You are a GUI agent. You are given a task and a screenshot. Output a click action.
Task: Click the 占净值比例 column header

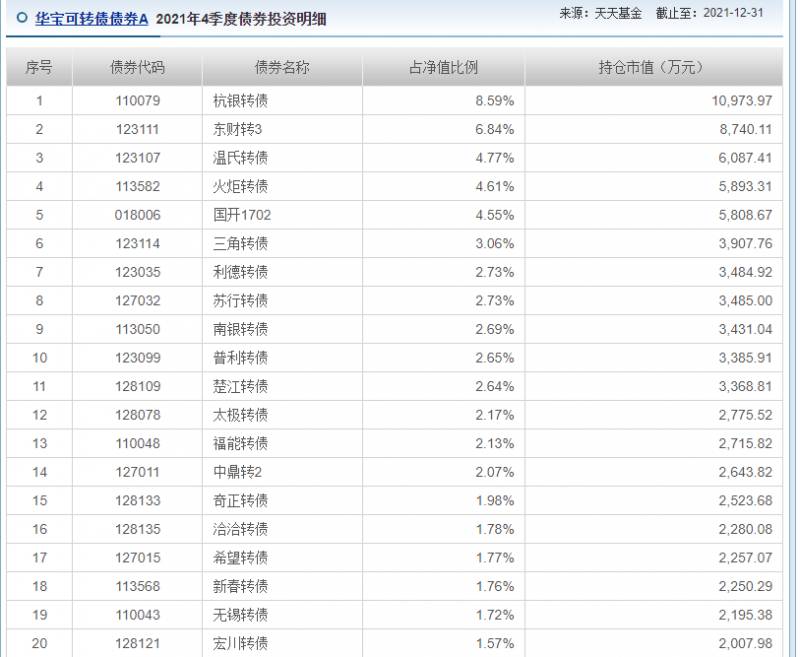pyautogui.click(x=443, y=67)
